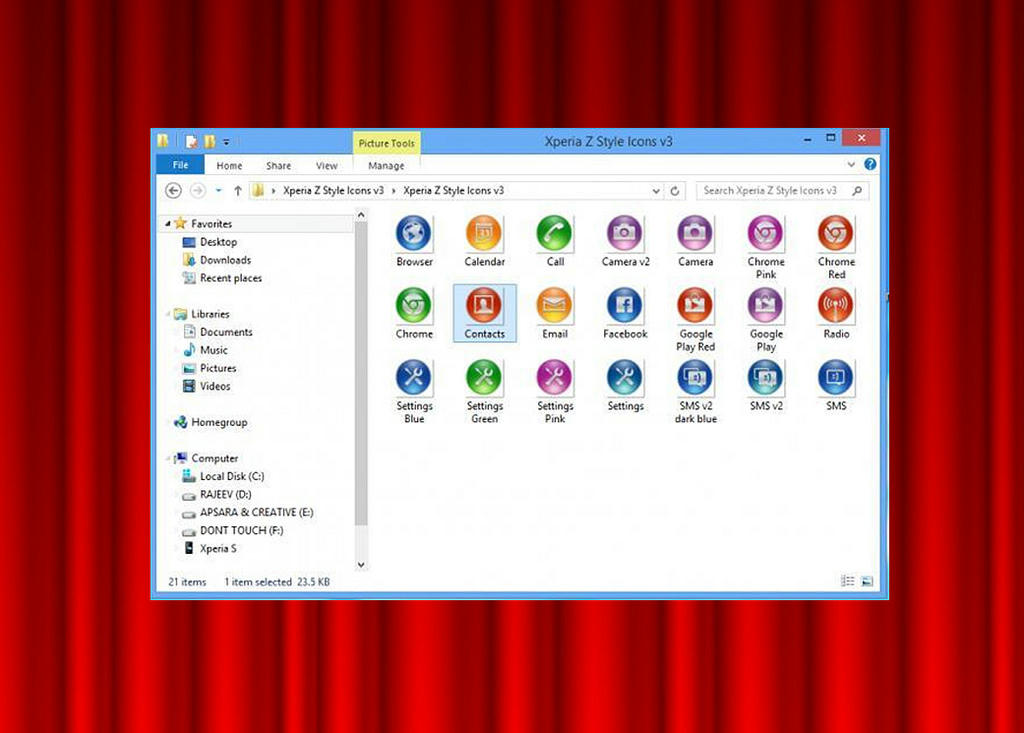Viewport: 1024px width, 733px height.
Task: Open Quick Access Toolbar customize dropdown
Action: [226, 142]
